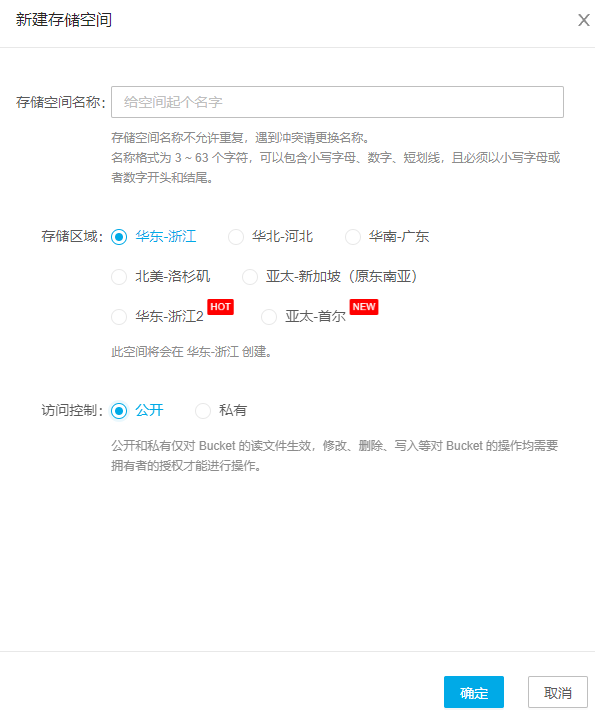The image size is (595, 720).
Task: Click the 私有 label text
Action: [233, 410]
